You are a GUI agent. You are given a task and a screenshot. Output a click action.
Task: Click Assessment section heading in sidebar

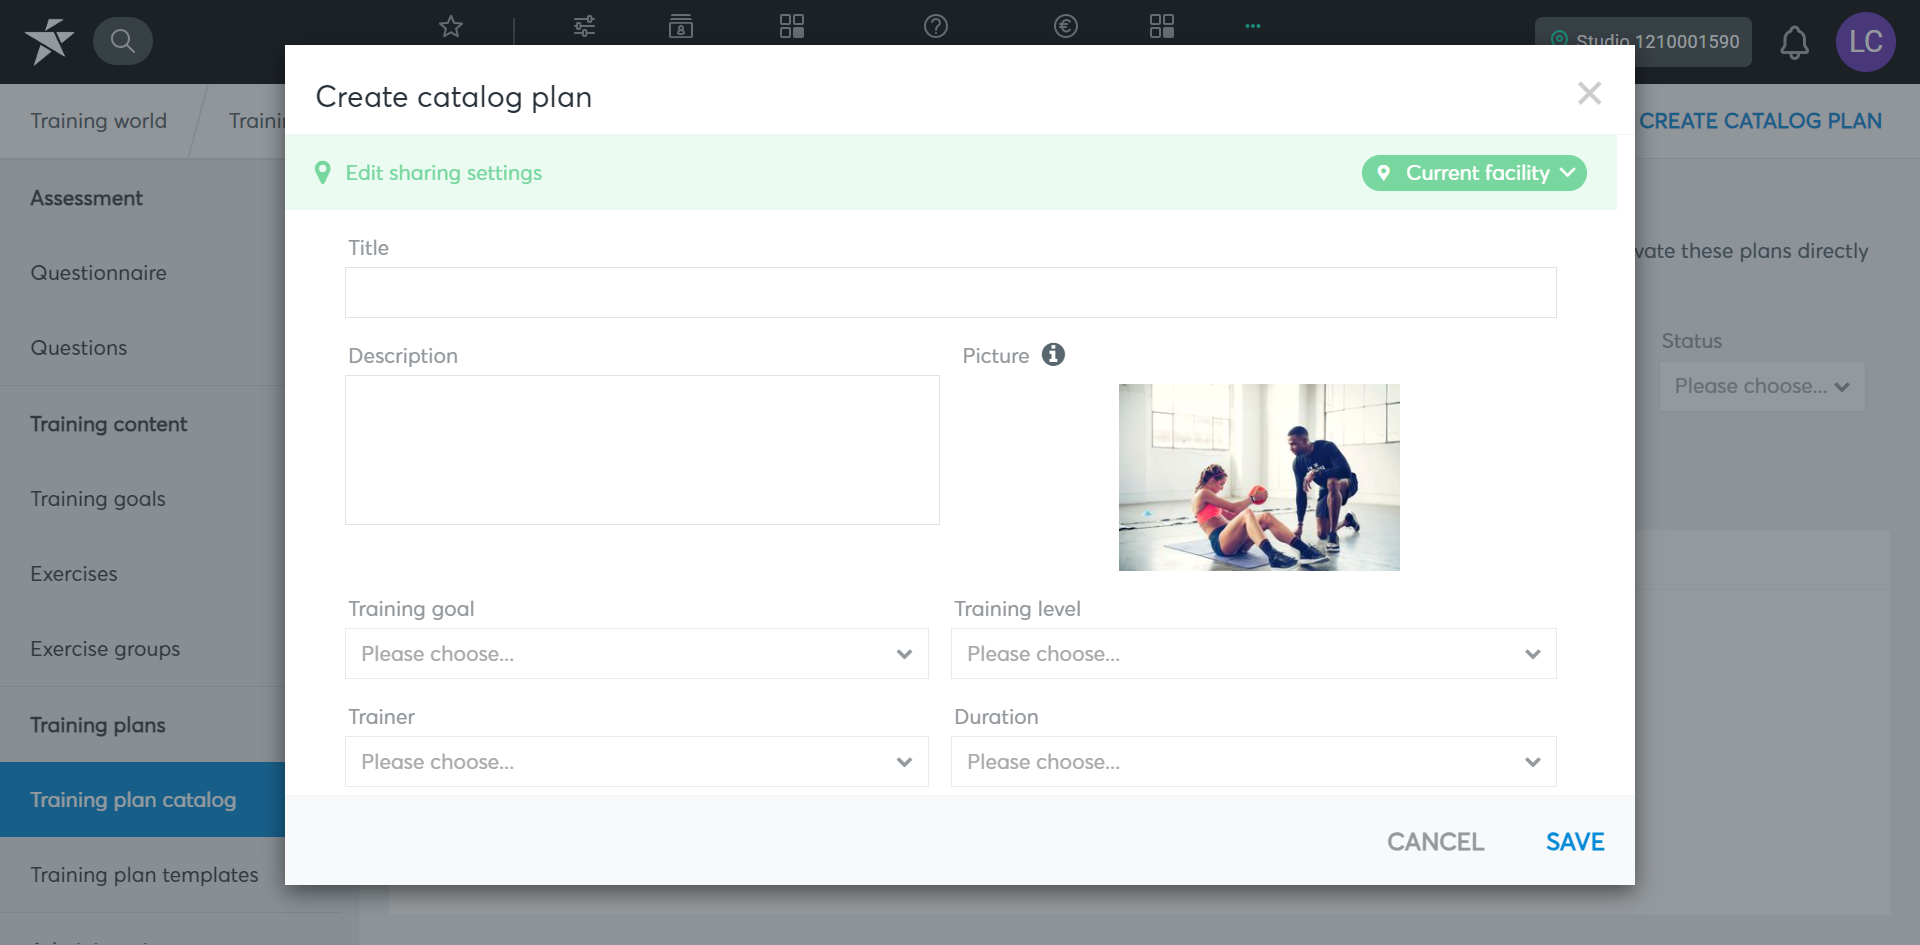click(x=86, y=198)
